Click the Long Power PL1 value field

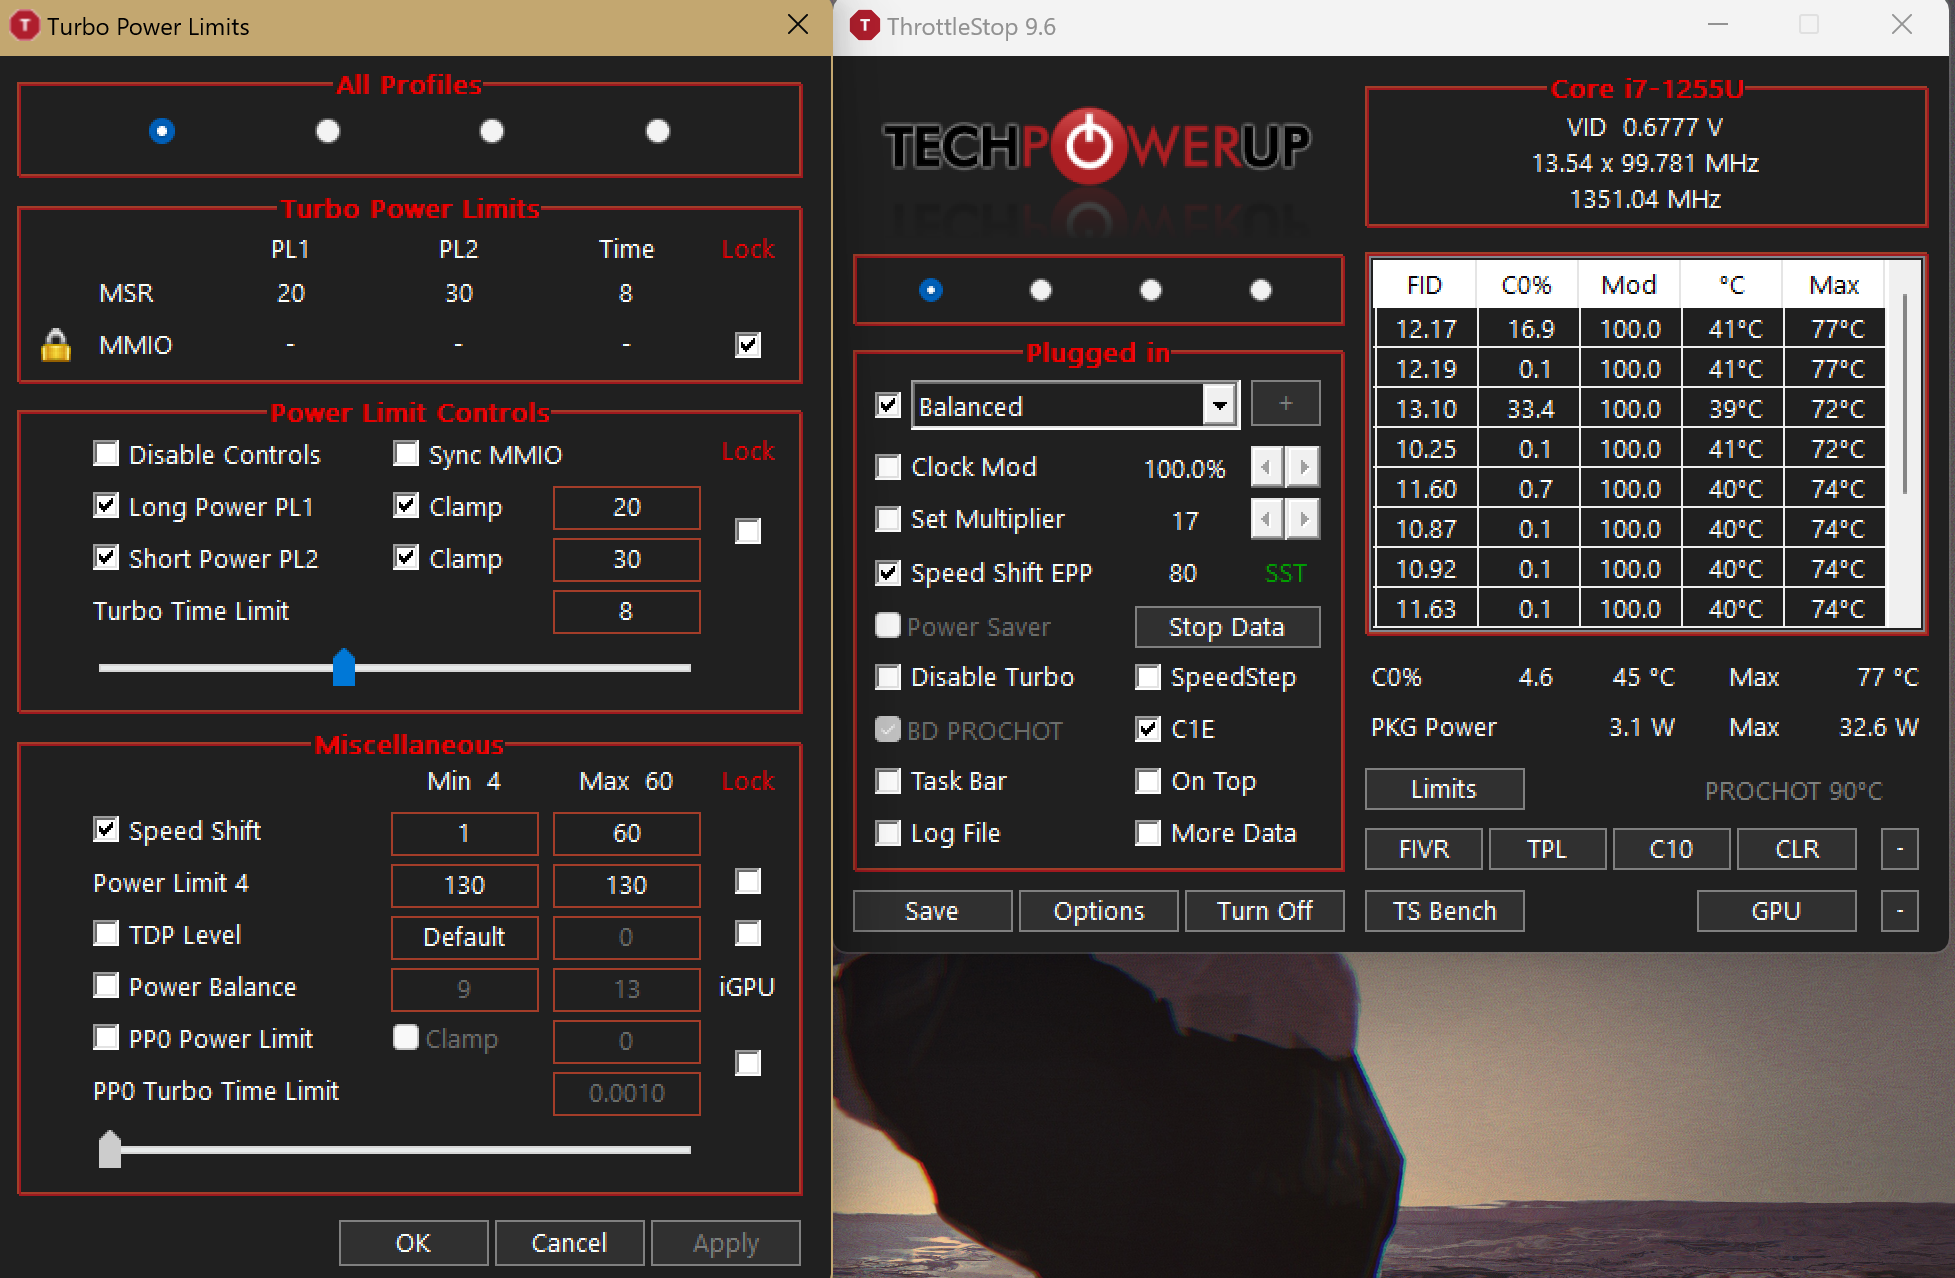pos(627,507)
